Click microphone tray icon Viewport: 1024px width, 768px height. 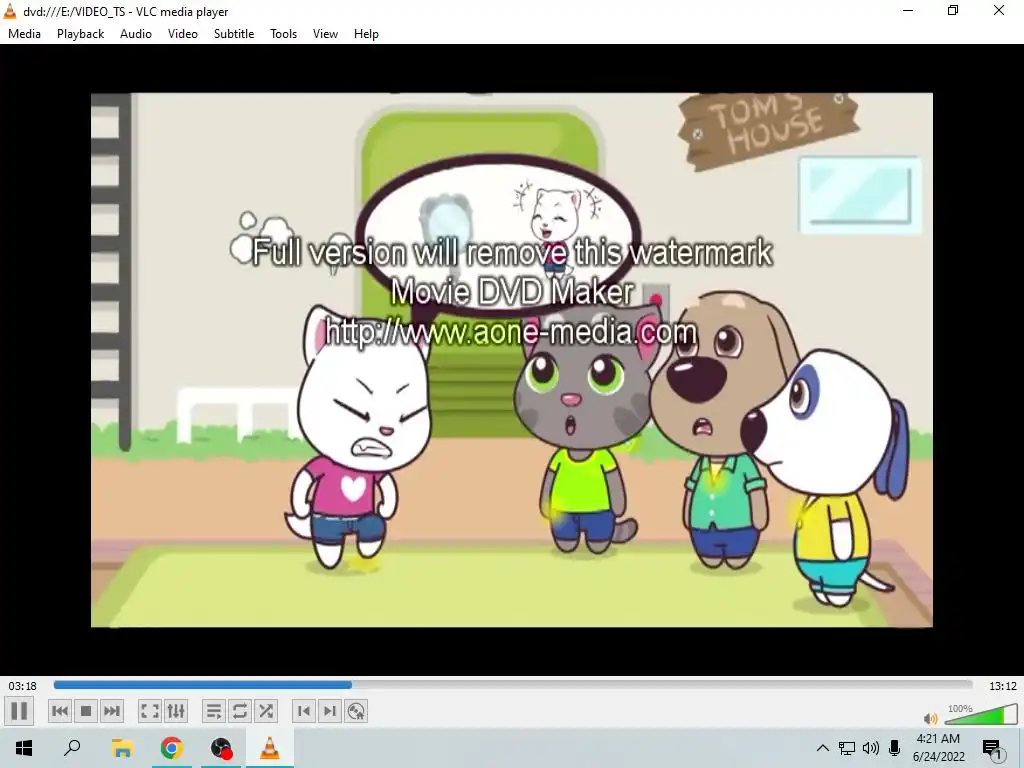click(895, 748)
